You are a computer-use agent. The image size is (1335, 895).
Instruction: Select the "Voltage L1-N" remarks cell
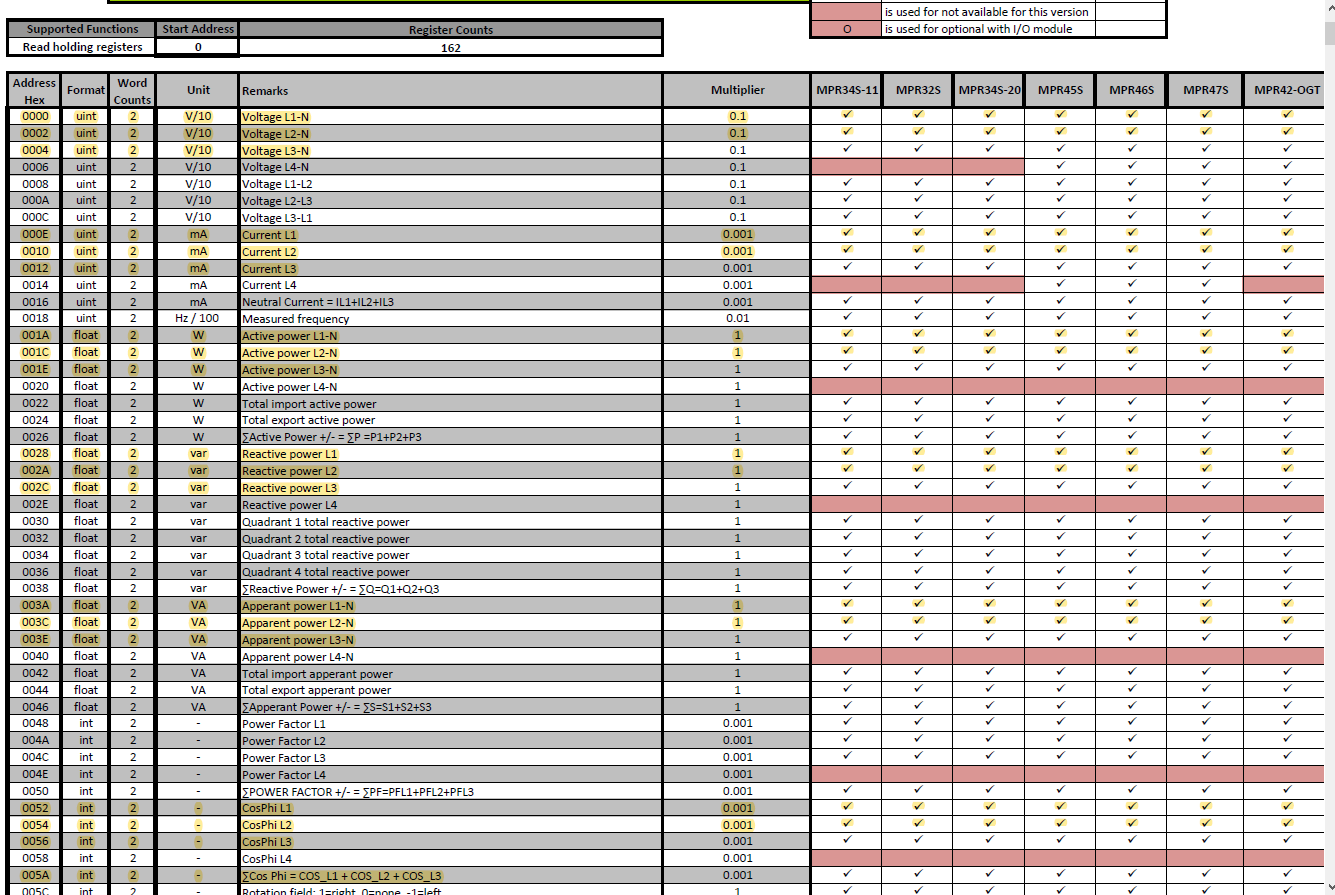point(451,117)
